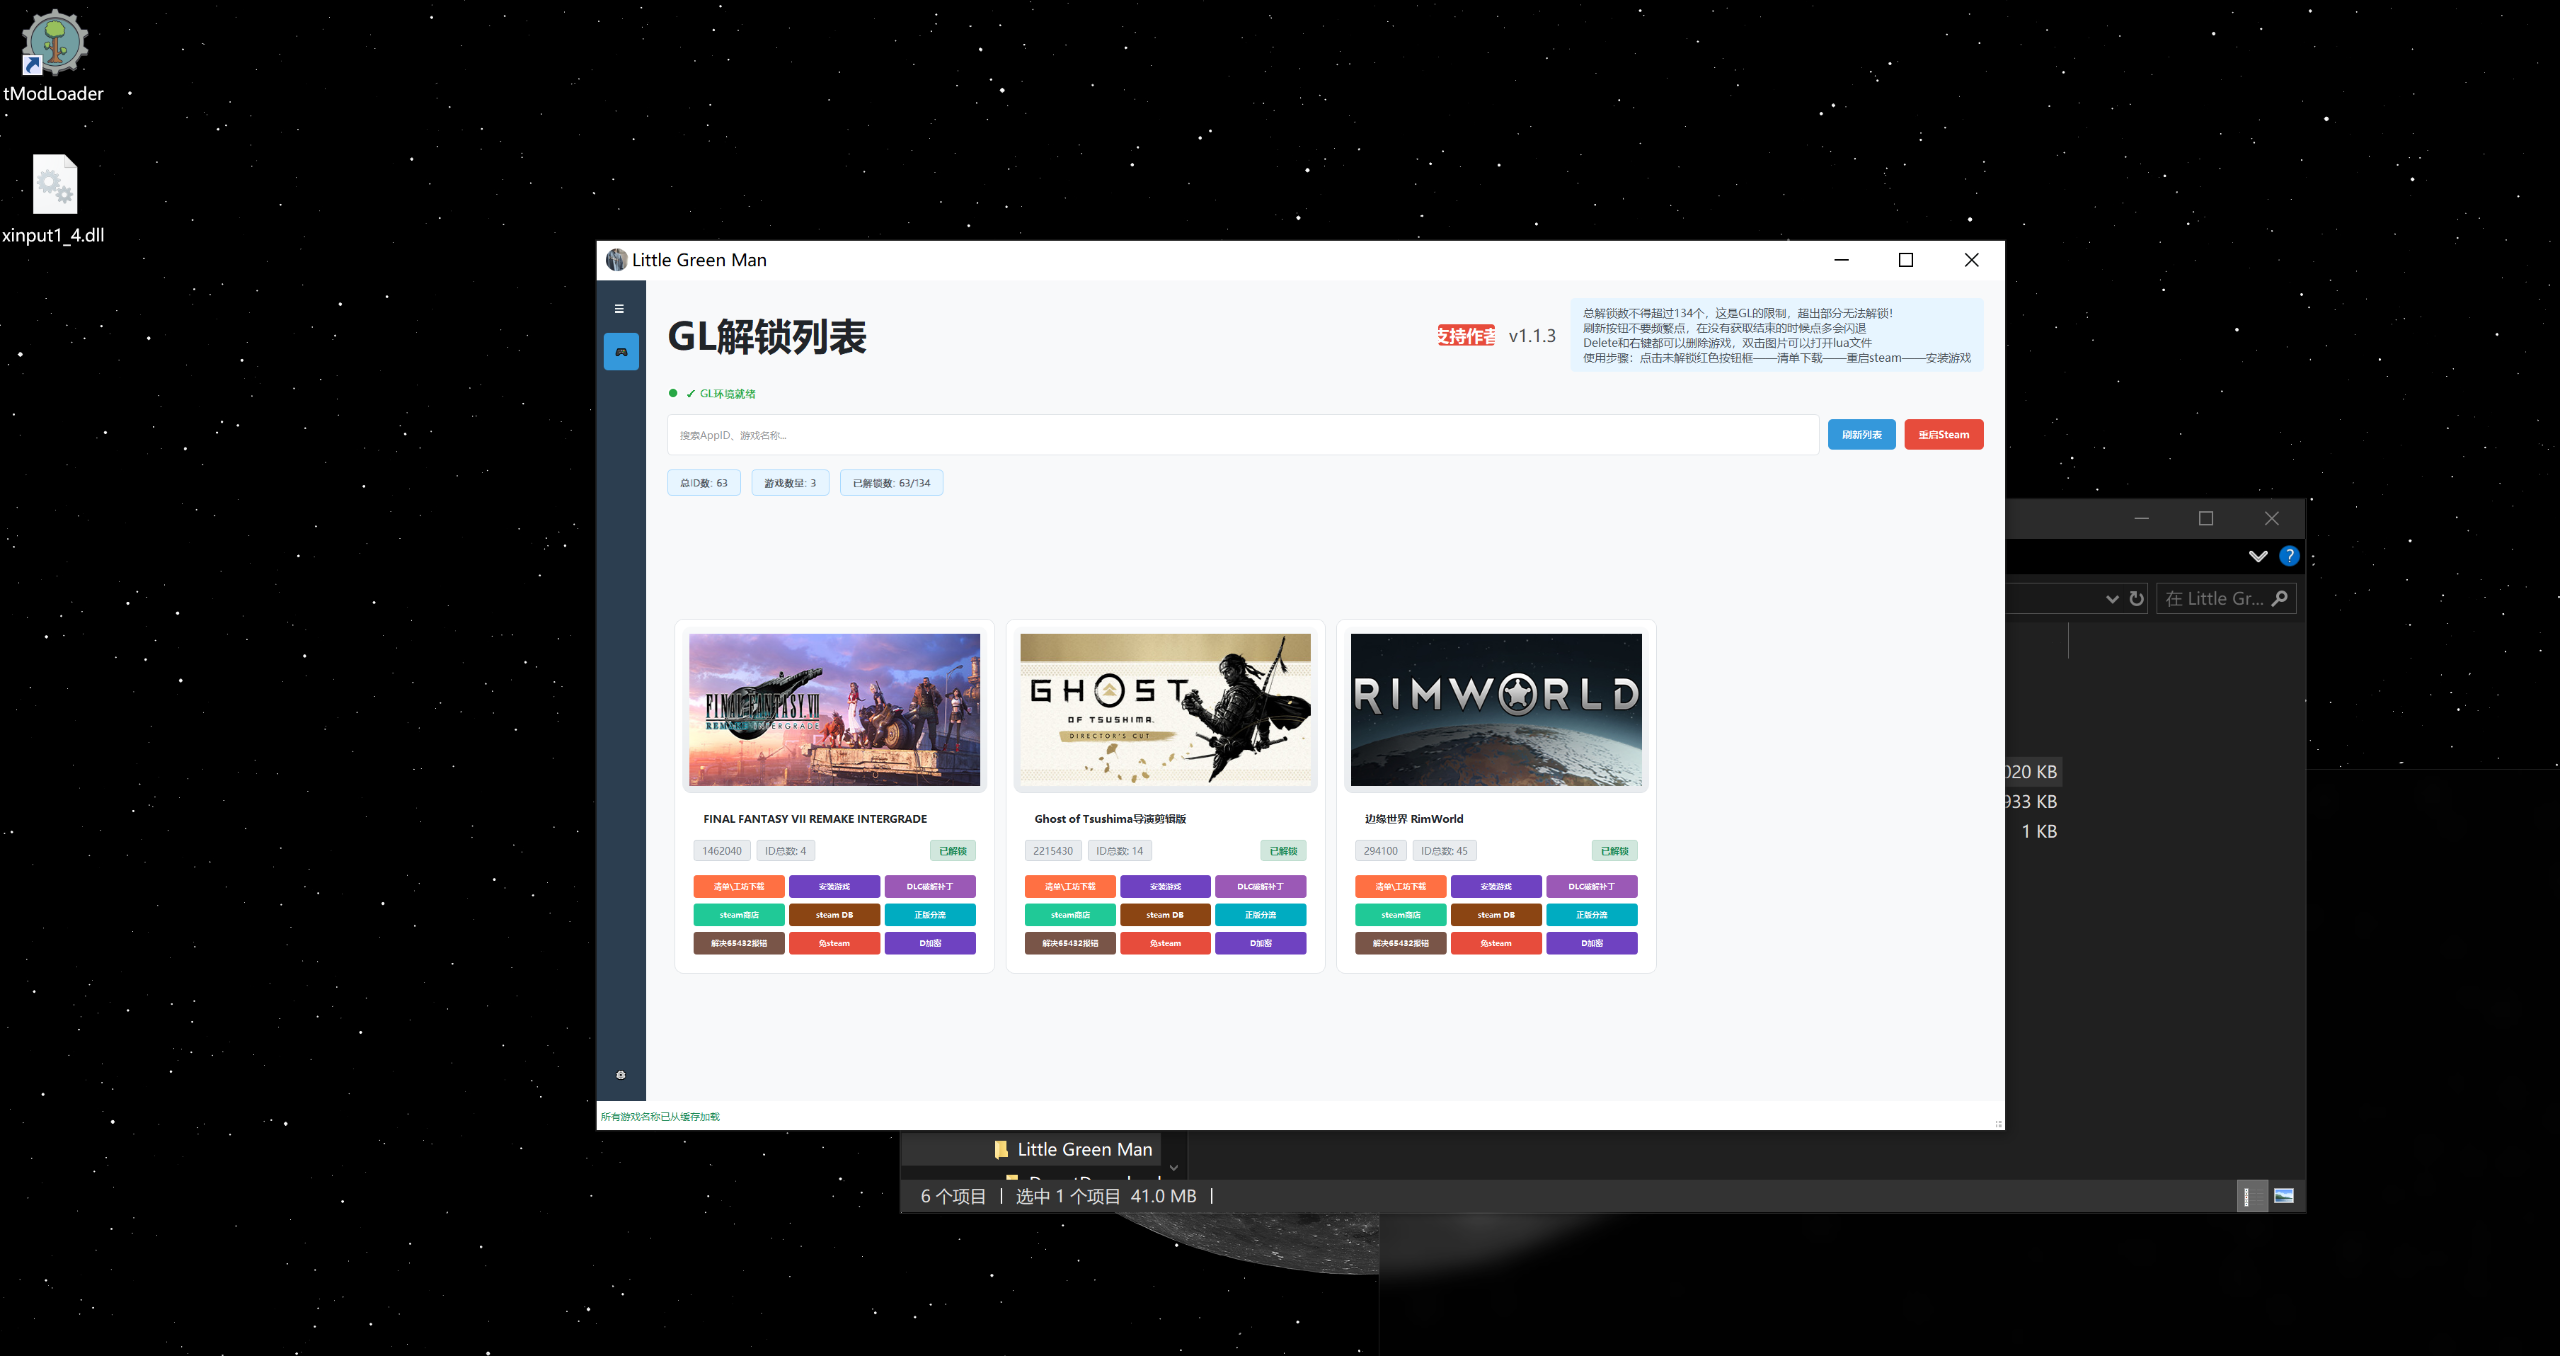This screenshot has height=1356, width=2560.
Task: Click the blue 刷新列表 button
Action: click(x=1861, y=435)
